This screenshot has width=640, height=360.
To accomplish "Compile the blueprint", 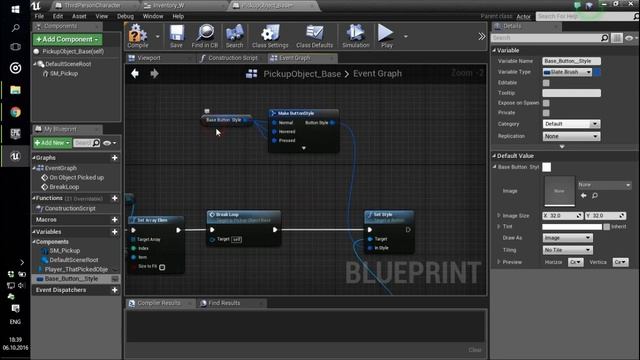I will [138, 36].
